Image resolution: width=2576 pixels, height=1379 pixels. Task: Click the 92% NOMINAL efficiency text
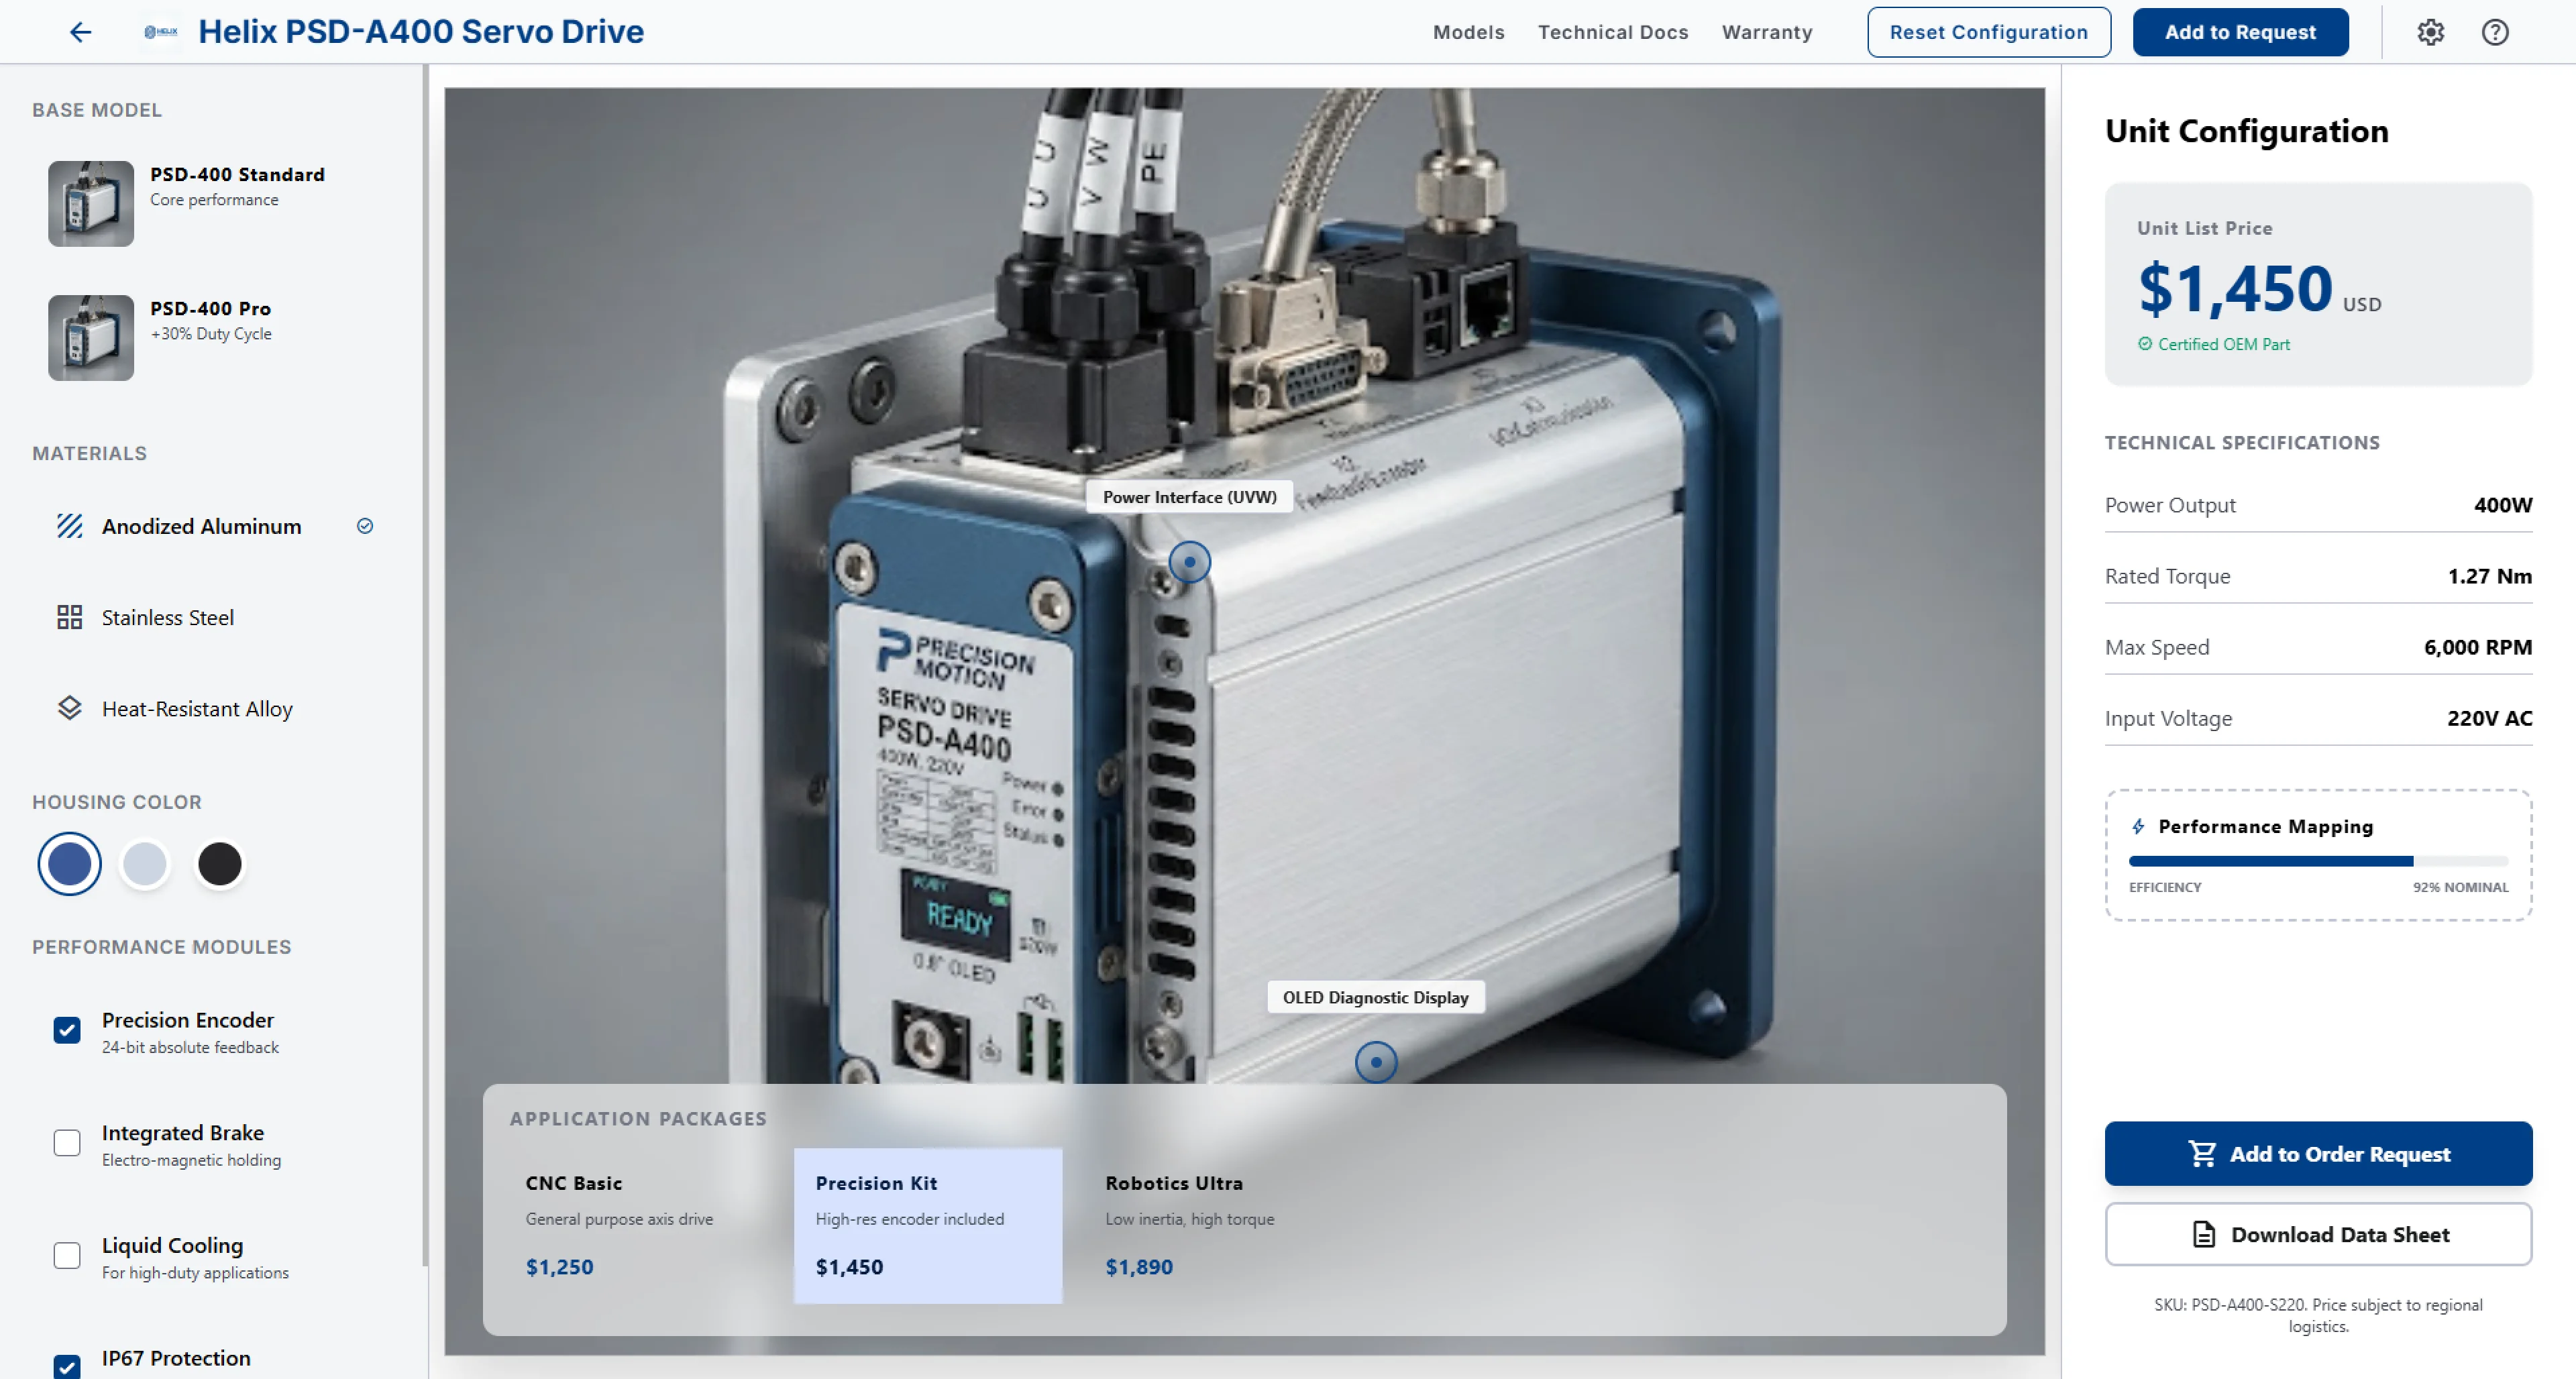pyautogui.click(x=2460, y=887)
